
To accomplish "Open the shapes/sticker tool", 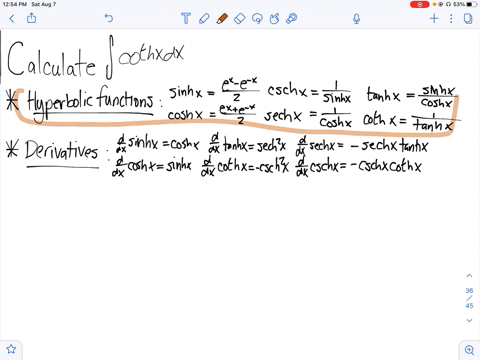I will (274, 18).
